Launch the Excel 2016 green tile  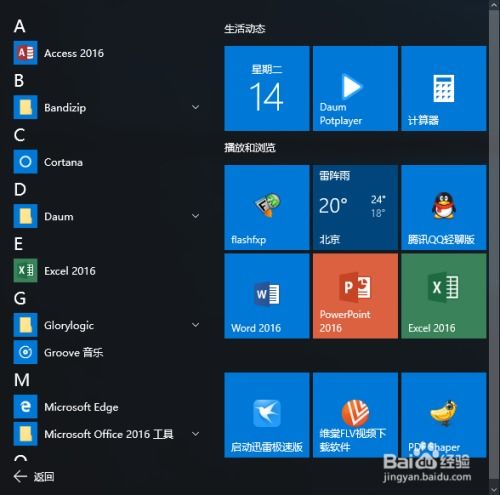click(x=444, y=296)
